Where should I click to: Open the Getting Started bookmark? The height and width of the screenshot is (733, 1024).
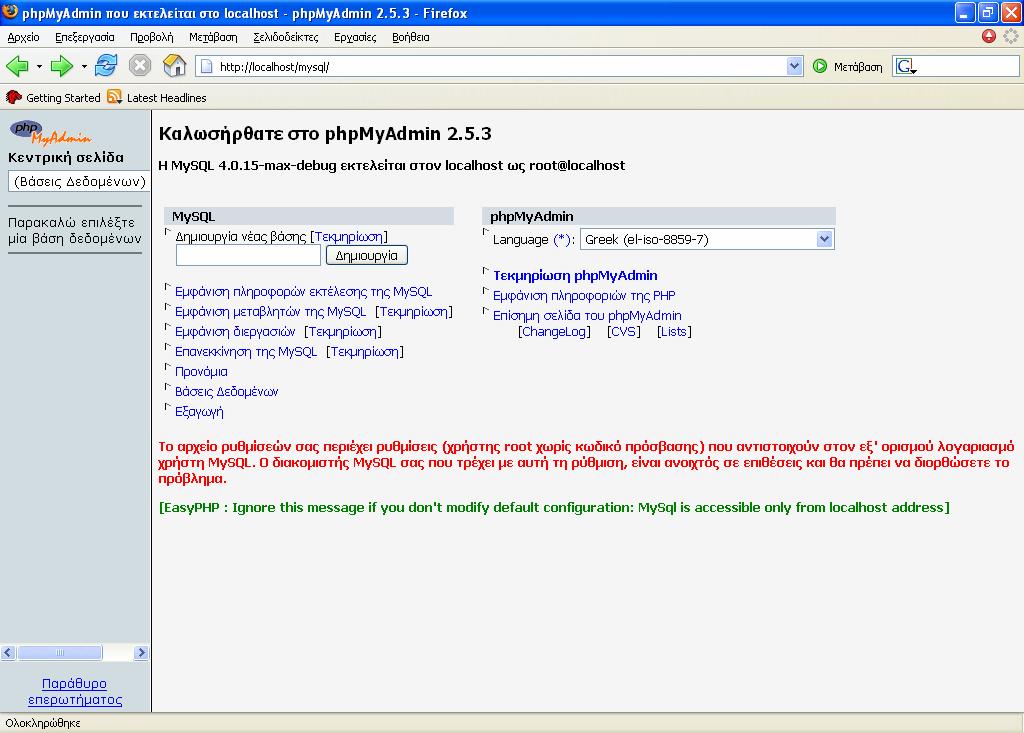[x=53, y=97]
